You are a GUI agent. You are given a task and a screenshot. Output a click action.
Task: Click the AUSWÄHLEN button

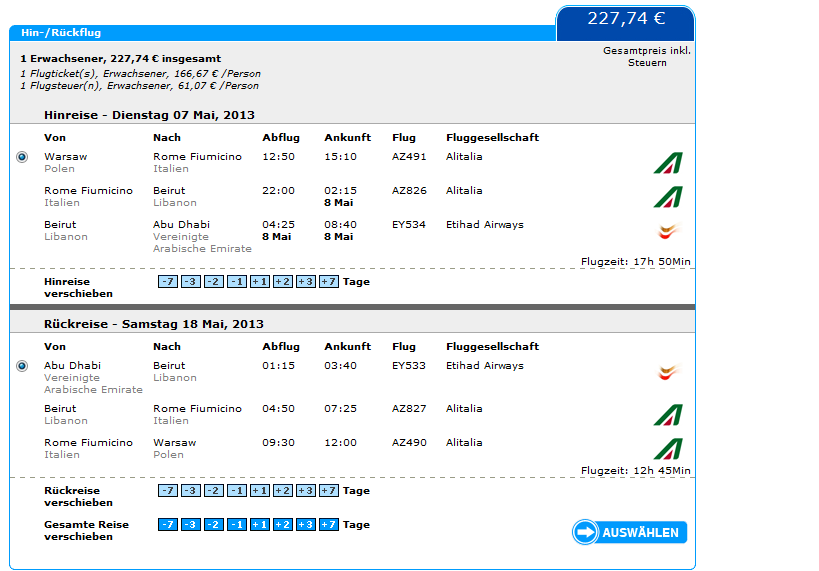629,532
